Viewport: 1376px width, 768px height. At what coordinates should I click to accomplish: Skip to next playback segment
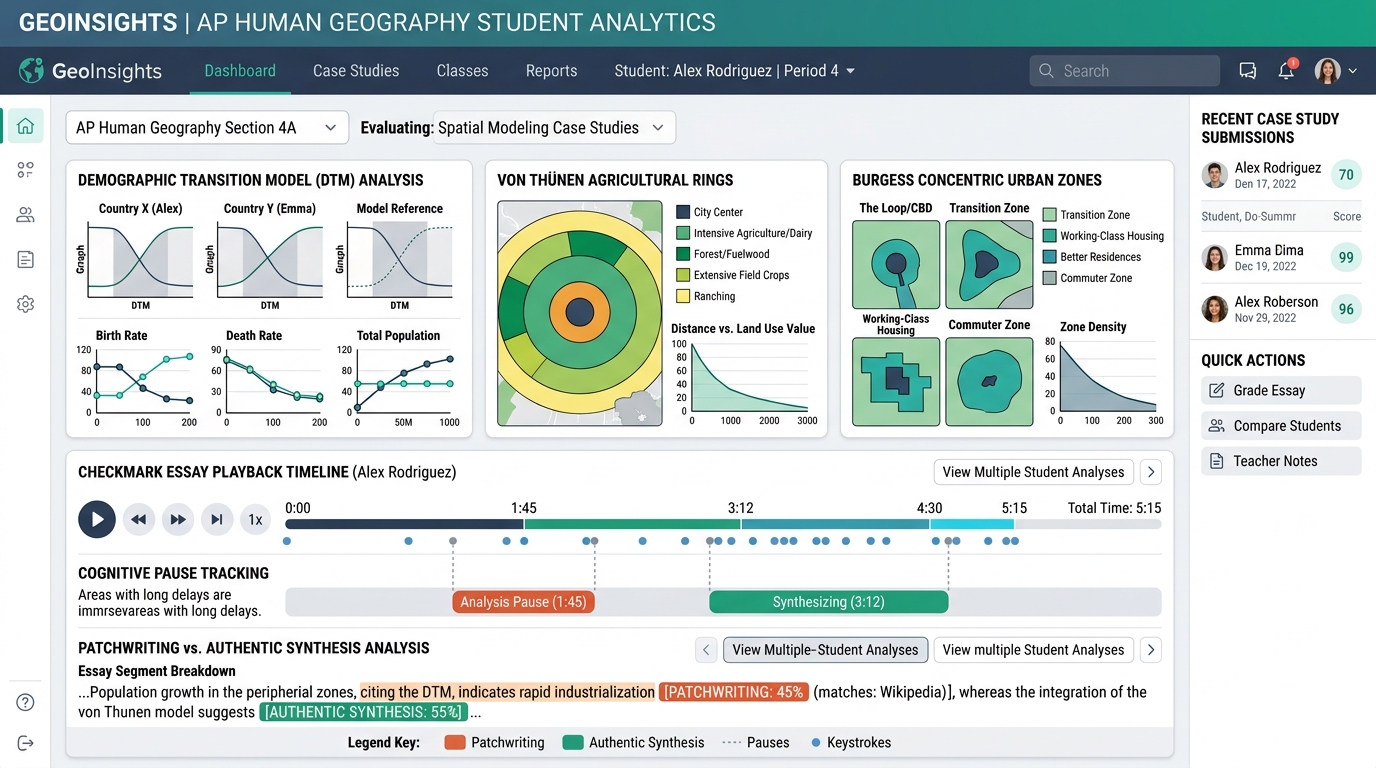click(217, 520)
